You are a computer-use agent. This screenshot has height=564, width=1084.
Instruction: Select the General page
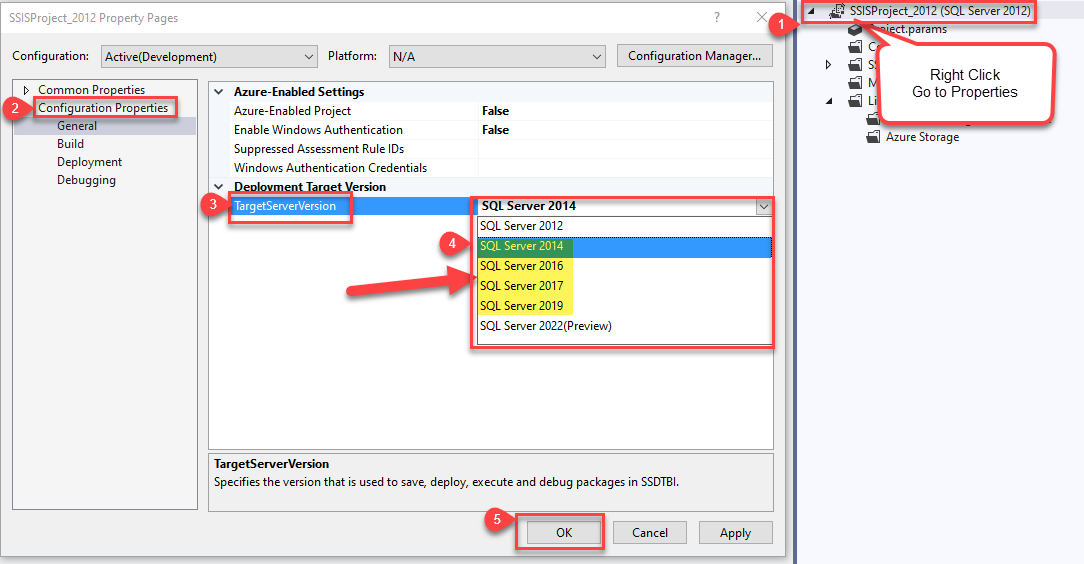[77, 126]
